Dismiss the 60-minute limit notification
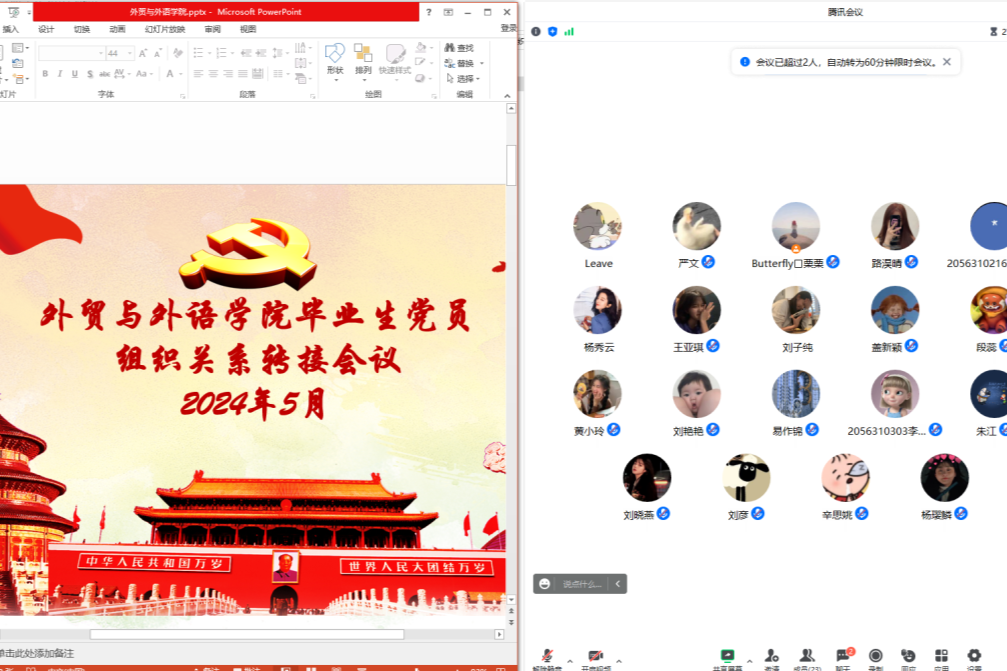1007x671 pixels. click(x=946, y=62)
